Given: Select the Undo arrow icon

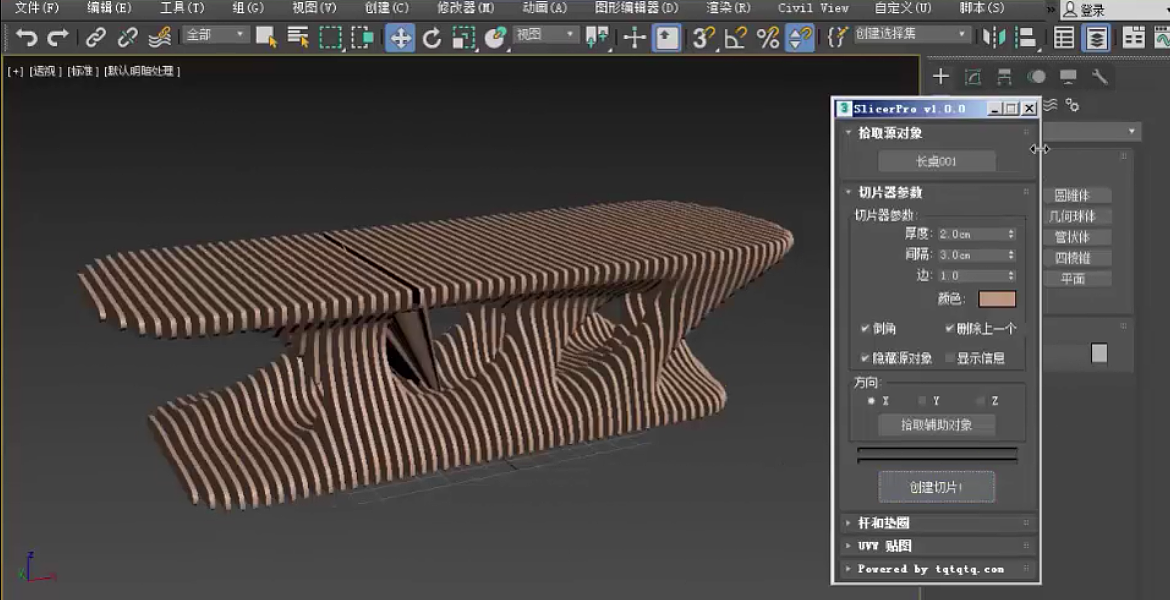Looking at the screenshot, I should tap(27, 38).
